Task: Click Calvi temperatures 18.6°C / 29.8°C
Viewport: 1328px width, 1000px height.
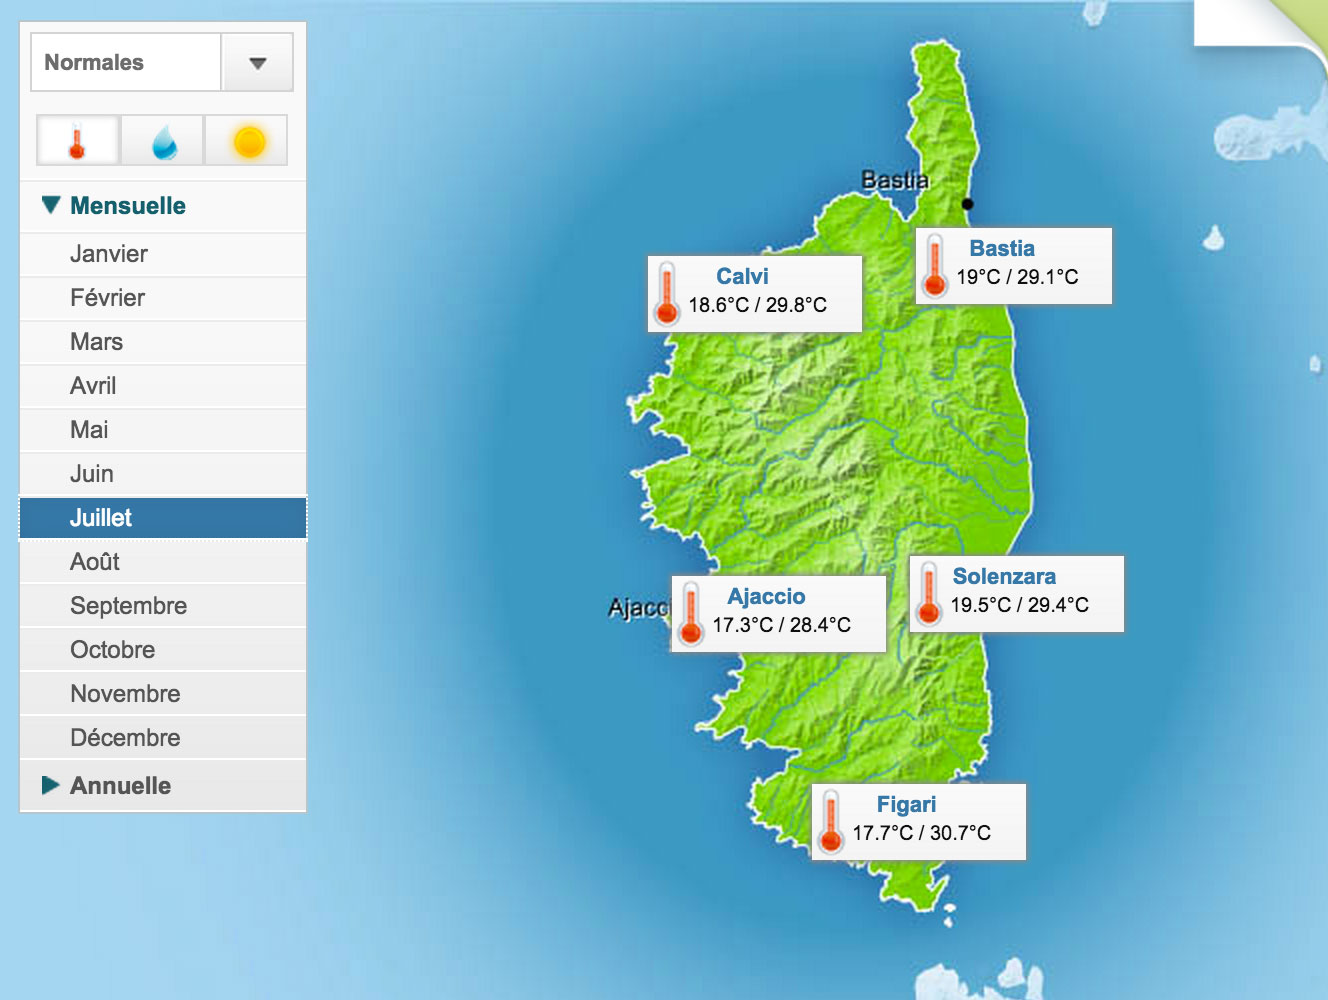Action: point(758,305)
